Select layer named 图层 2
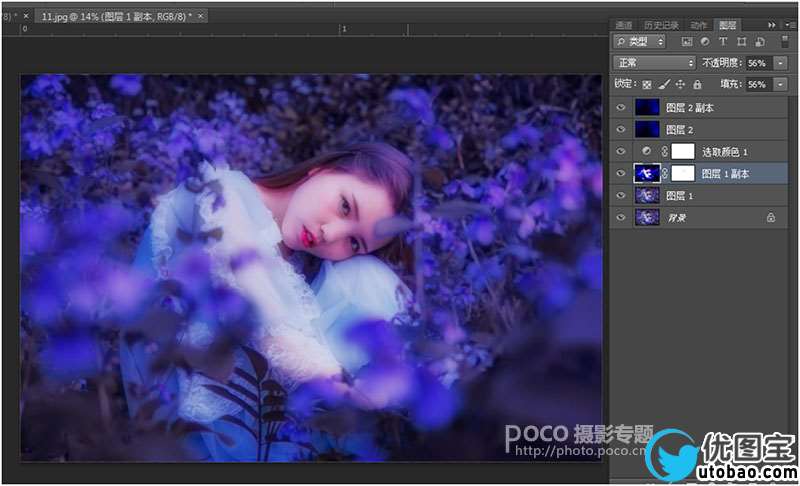 tap(680, 130)
